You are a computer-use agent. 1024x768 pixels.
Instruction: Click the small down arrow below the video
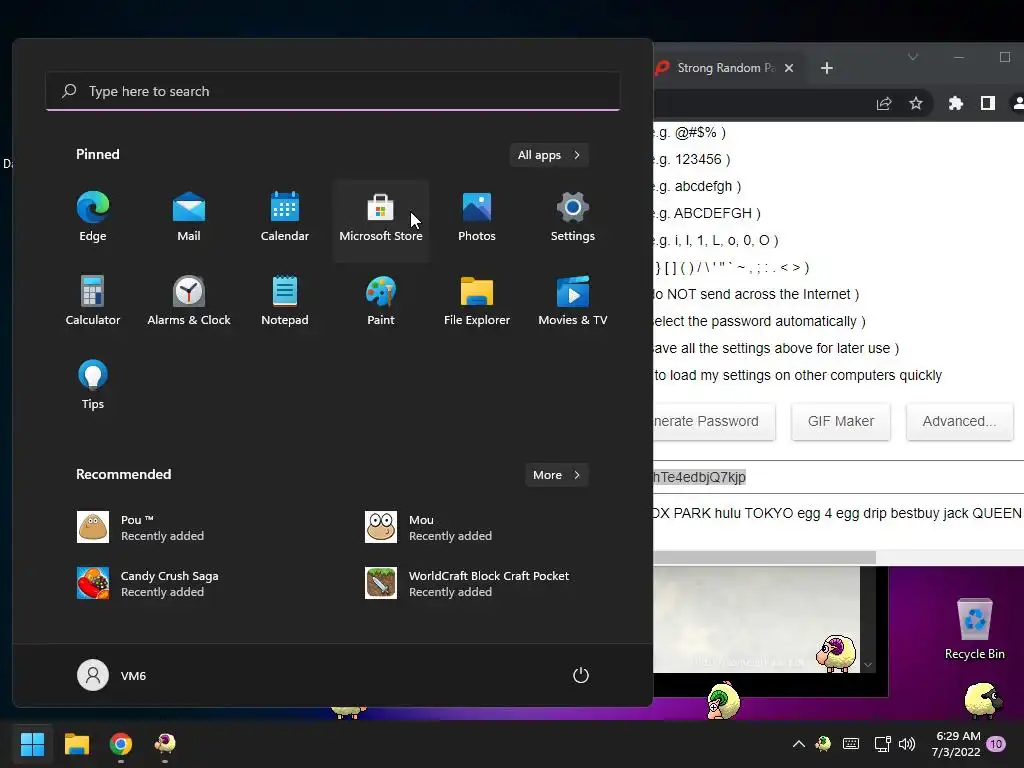[x=868, y=665]
